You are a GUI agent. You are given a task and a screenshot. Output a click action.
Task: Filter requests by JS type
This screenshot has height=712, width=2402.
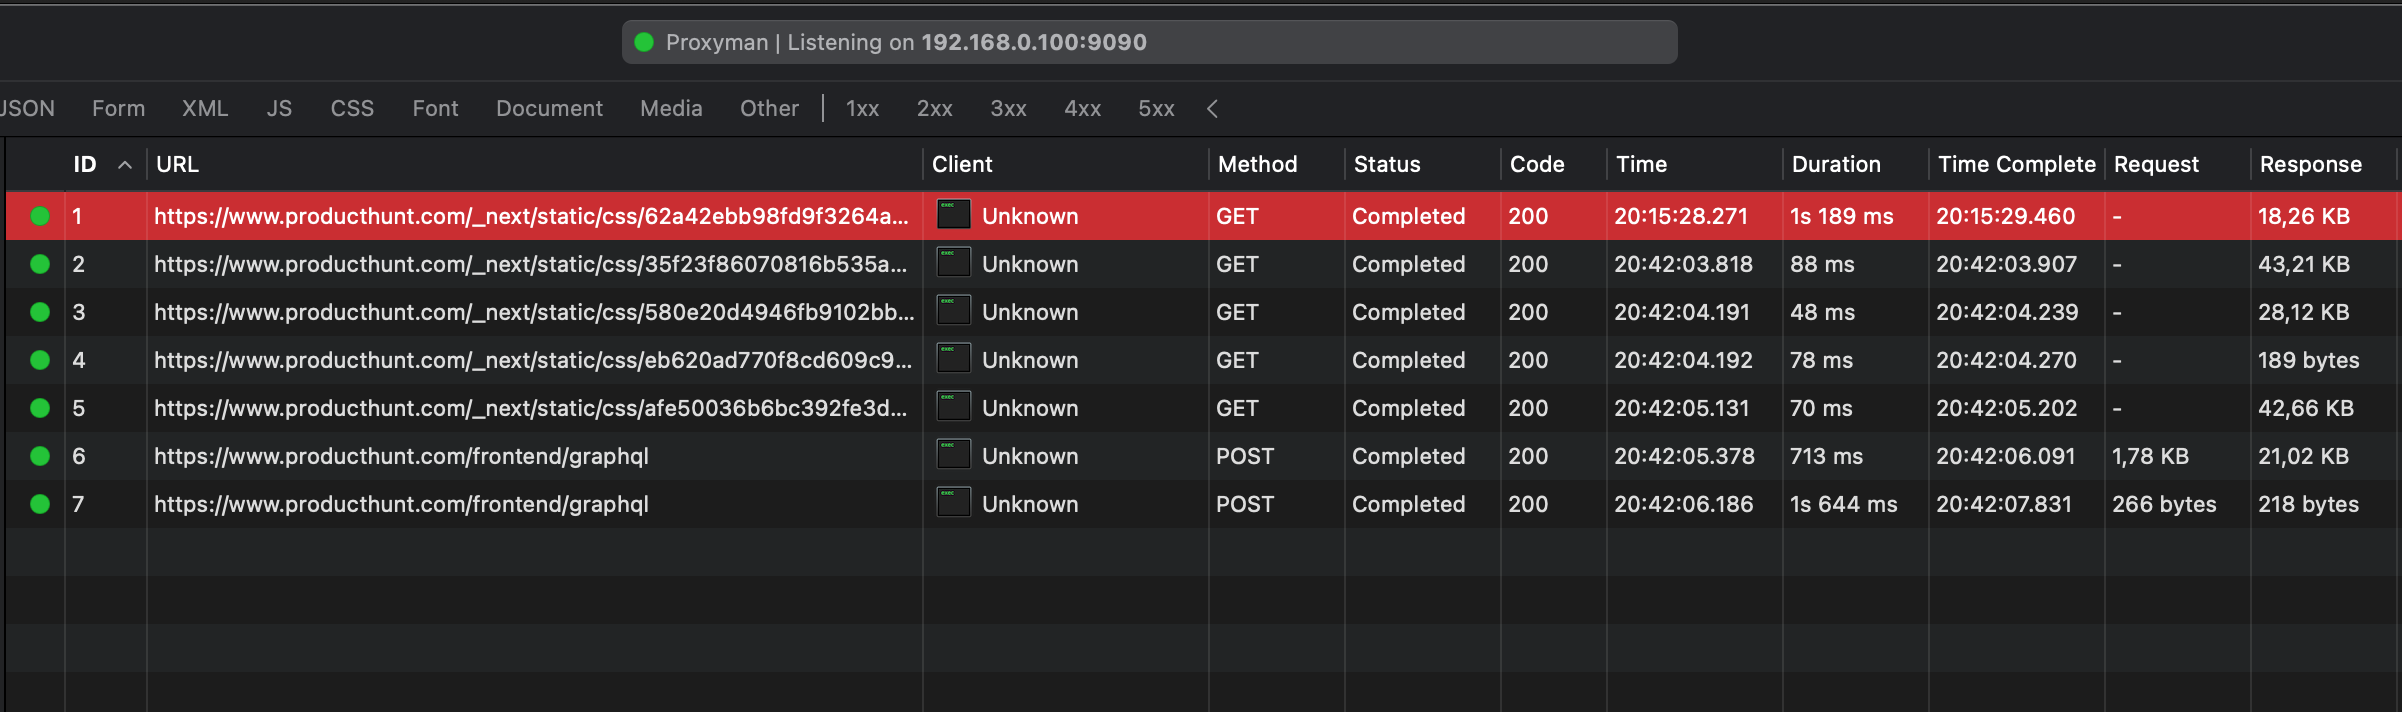(x=279, y=108)
